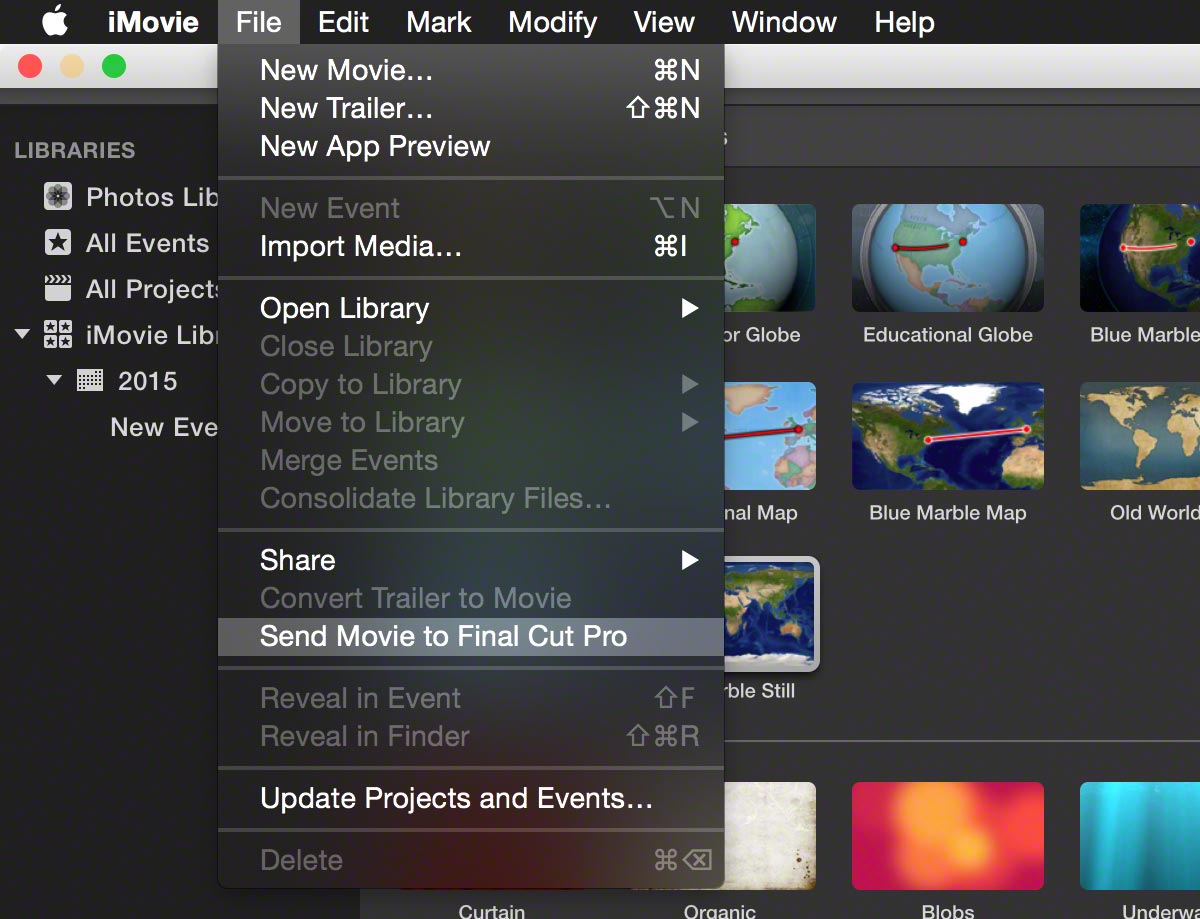The image size is (1200, 919).
Task: Choose Update Projects and Events…
Action: coord(471,798)
